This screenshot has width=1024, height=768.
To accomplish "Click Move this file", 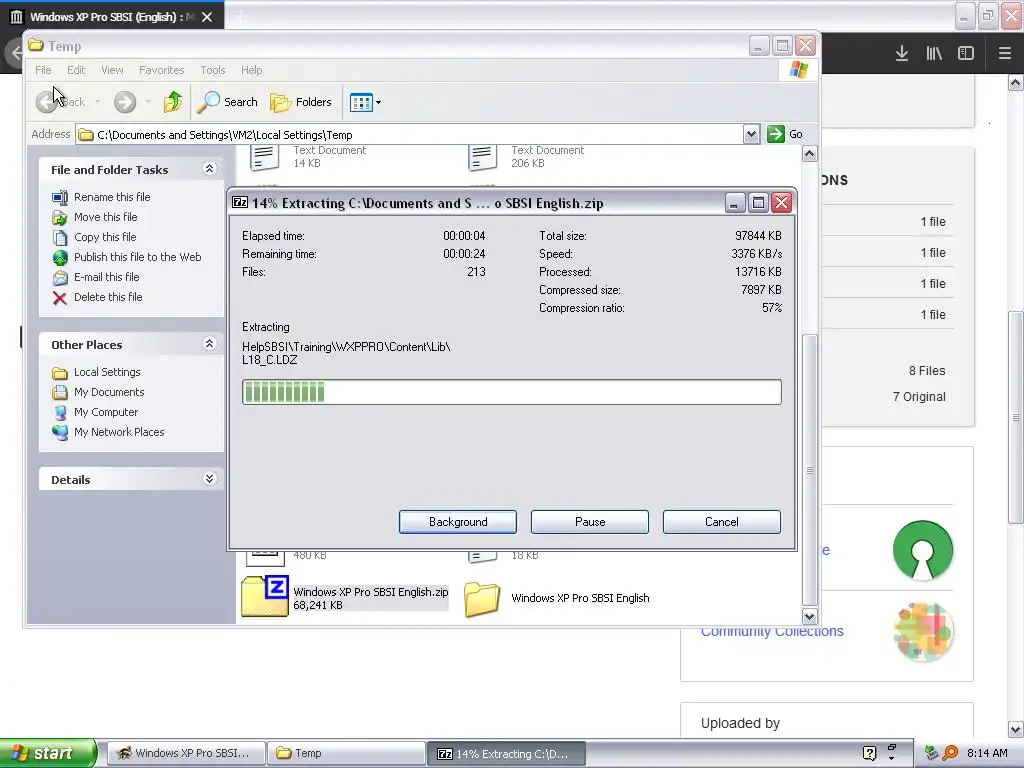I will click(x=106, y=217).
